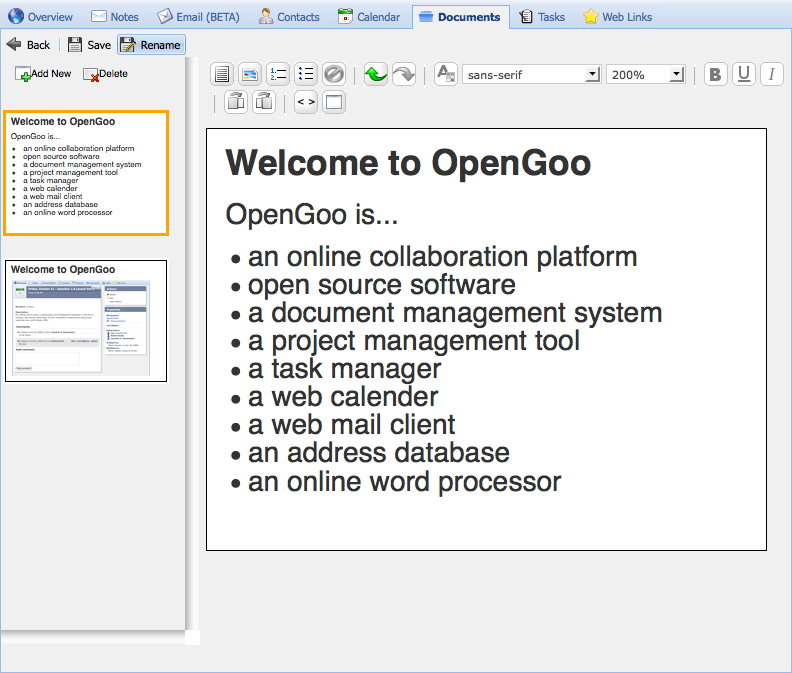Select the second slide thumbnail with screenshot

point(86,320)
